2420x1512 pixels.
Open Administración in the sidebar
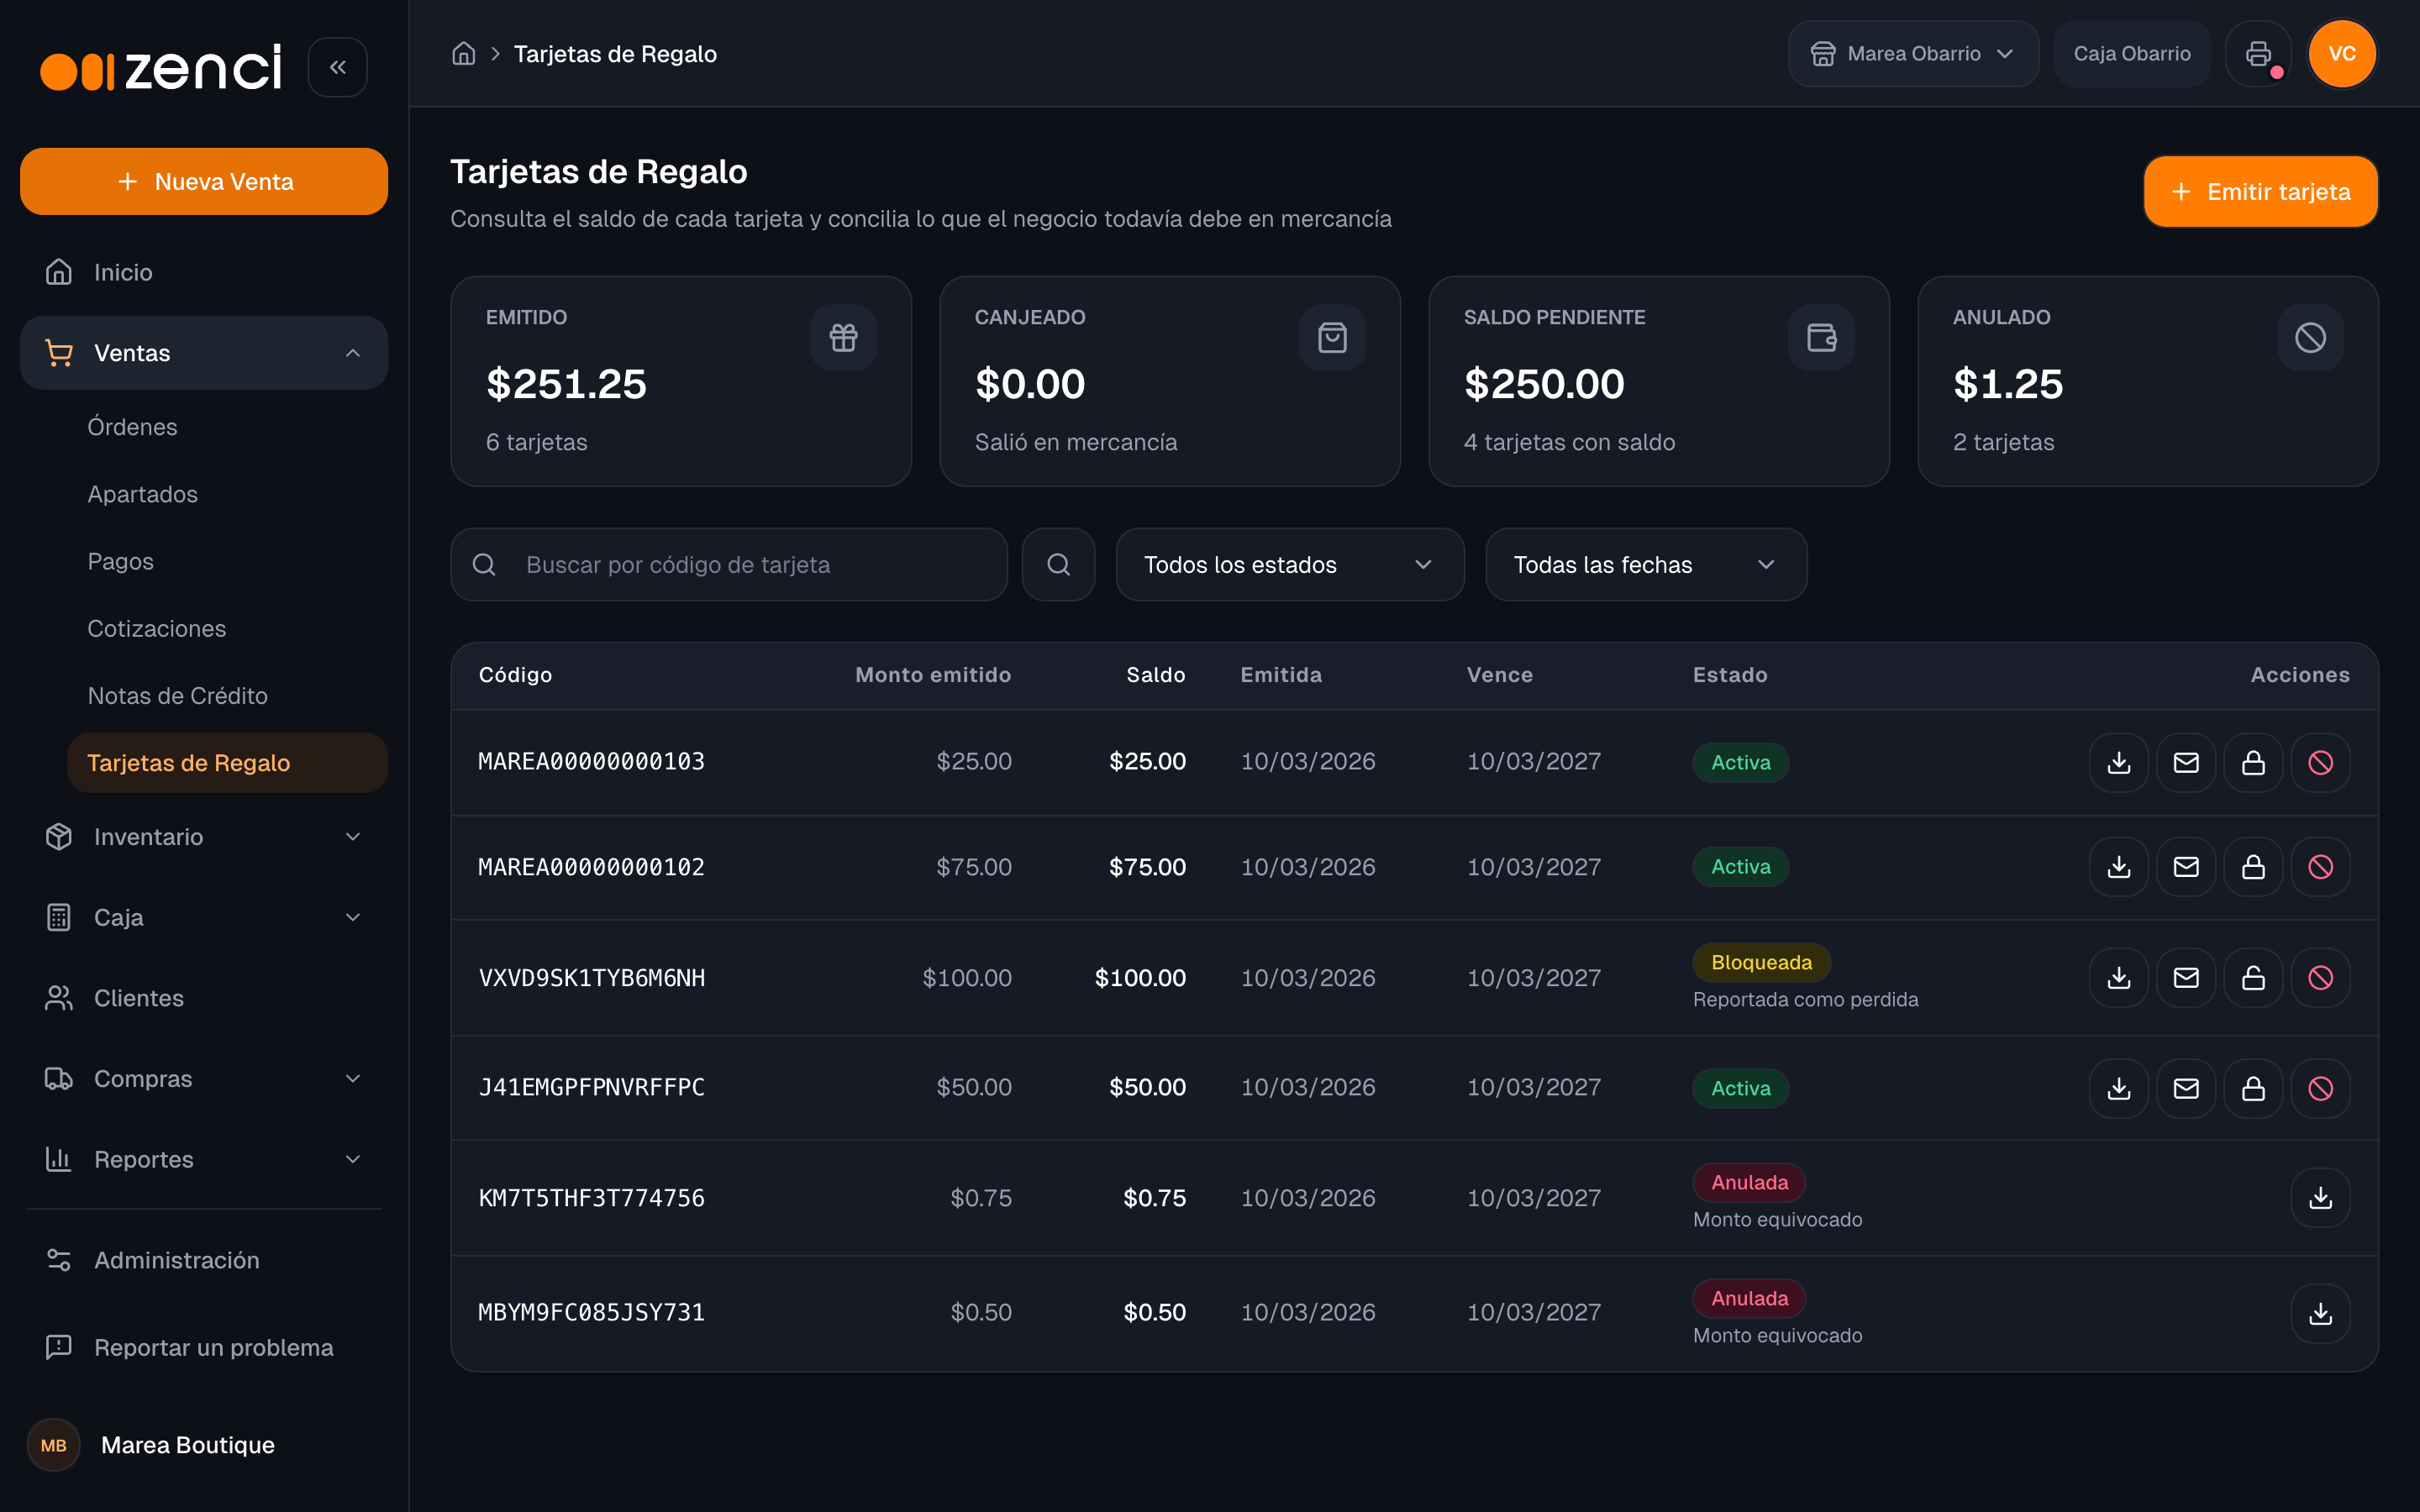(x=204, y=1260)
